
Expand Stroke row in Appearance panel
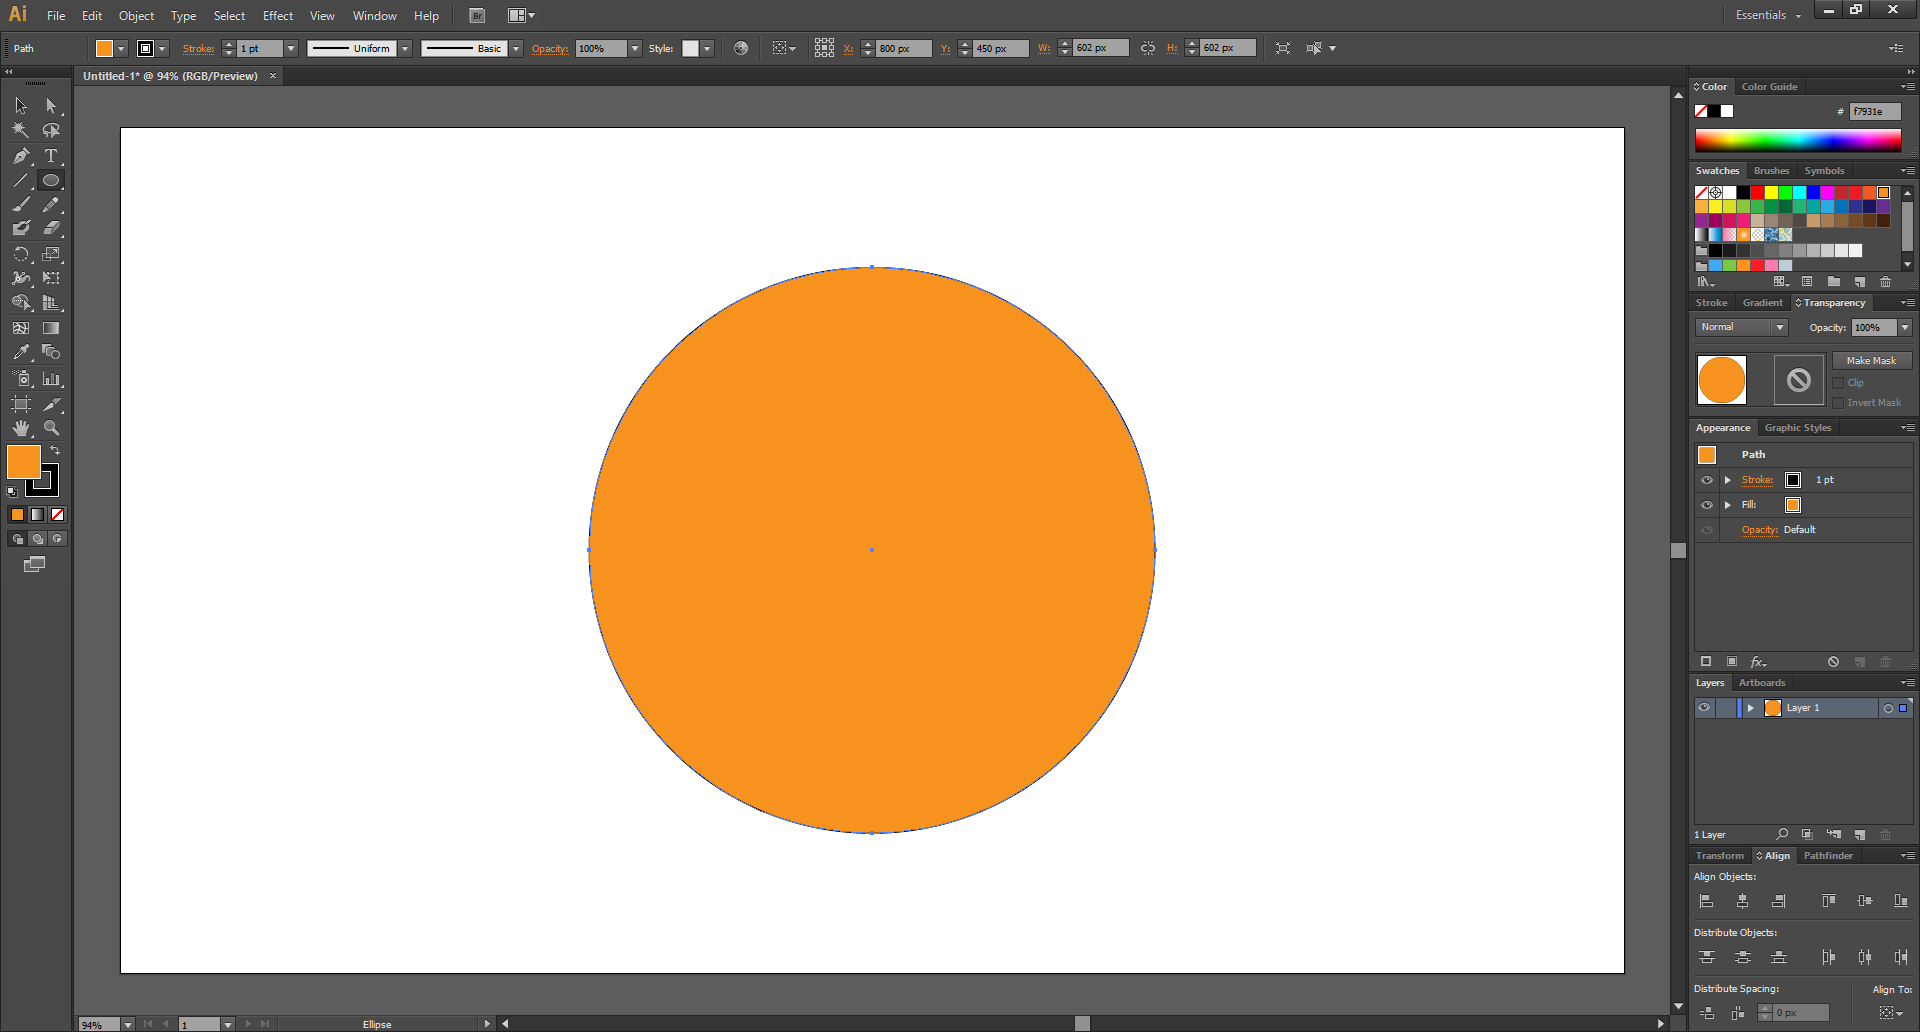(1727, 480)
